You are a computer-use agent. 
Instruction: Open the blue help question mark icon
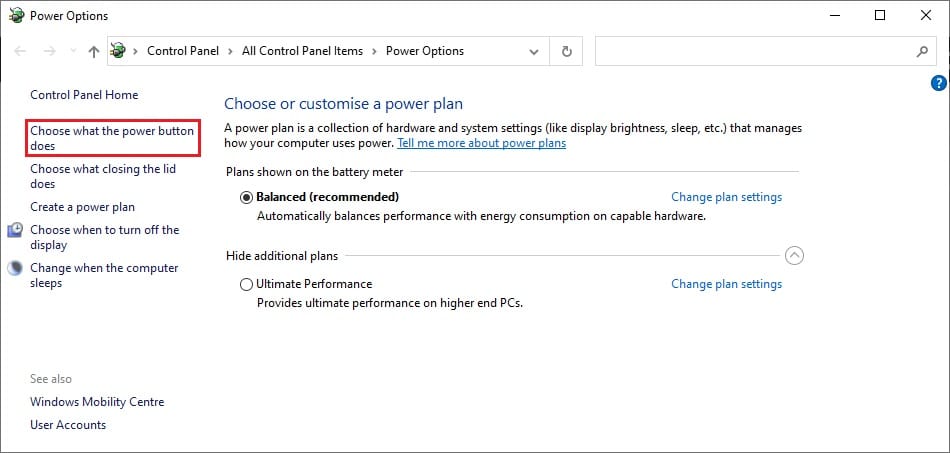pyautogui.click(x=938, y=83)
